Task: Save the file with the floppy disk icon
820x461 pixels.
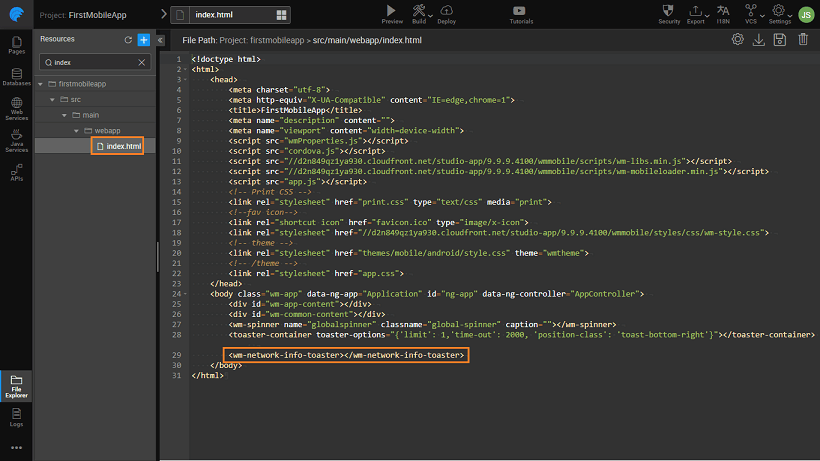Action: pos(780,40)
